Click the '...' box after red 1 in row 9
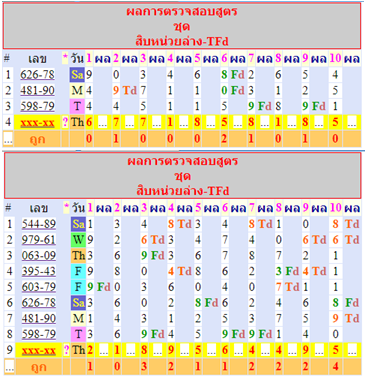The height and width of the screenshot is (379, 365). (130, 350)
